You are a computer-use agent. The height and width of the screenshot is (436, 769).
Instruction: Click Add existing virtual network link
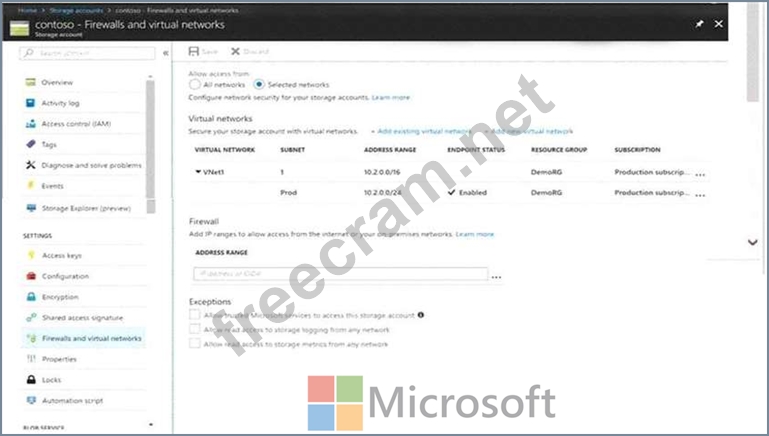tap(422, 131)
